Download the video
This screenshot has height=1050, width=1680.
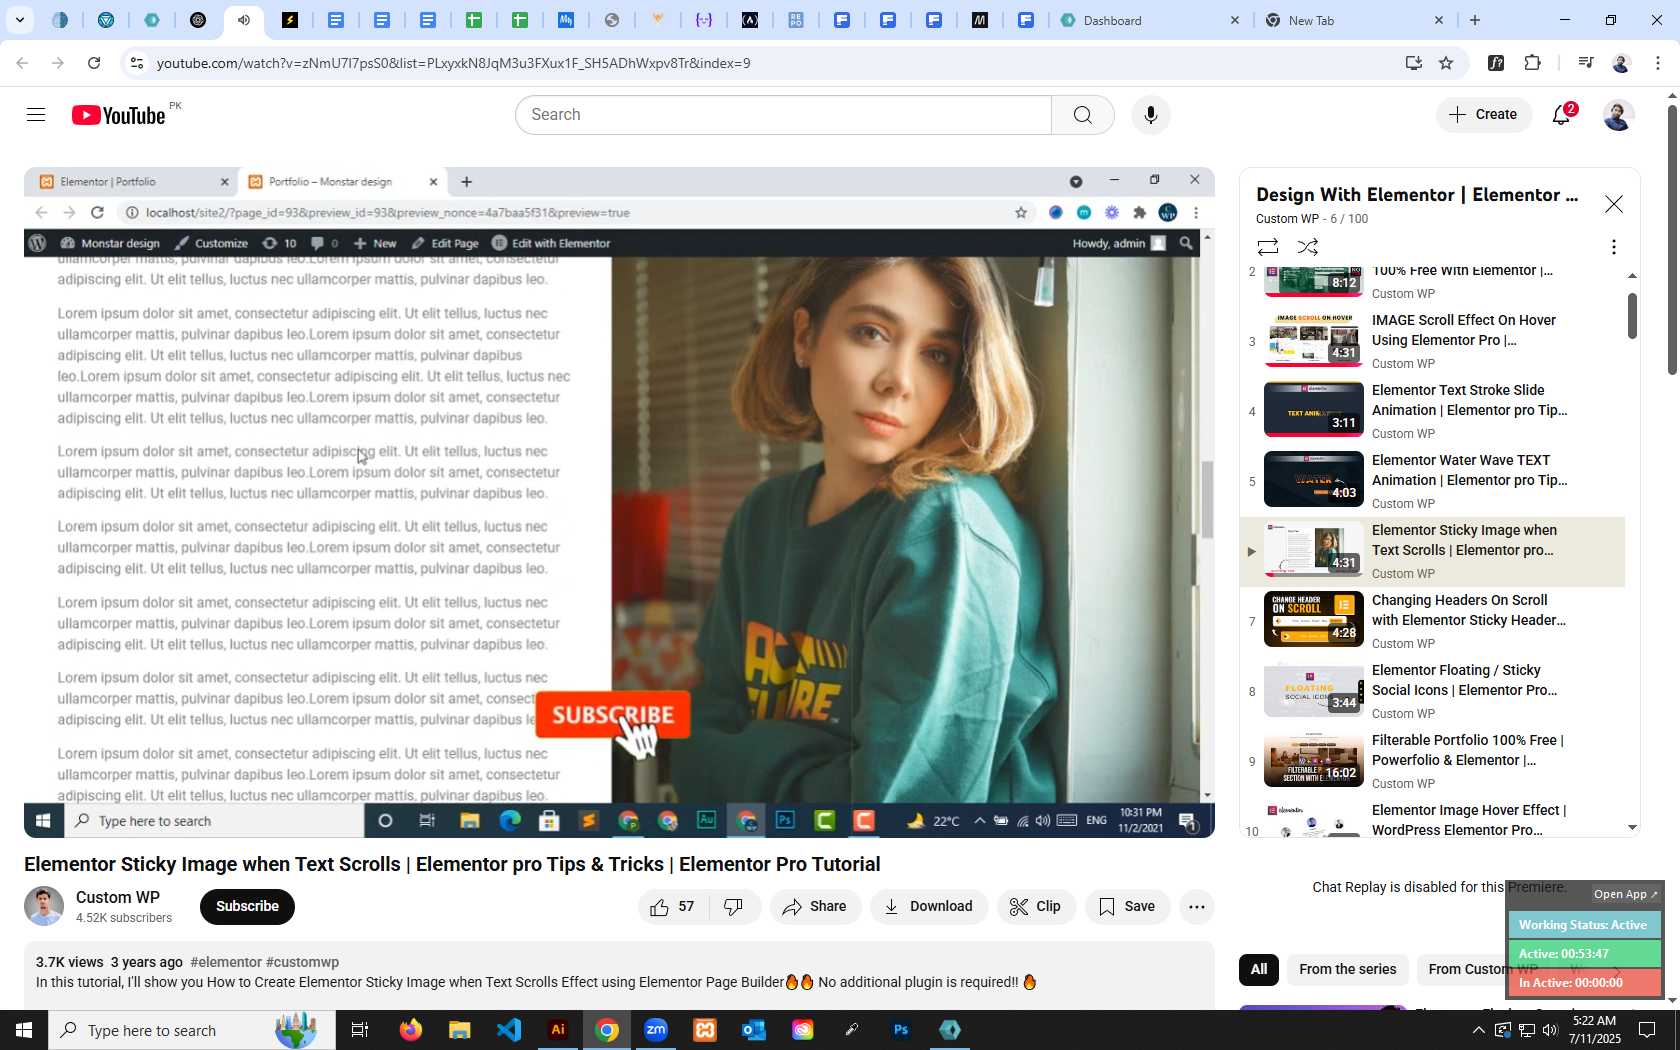(x=929, y=907)
